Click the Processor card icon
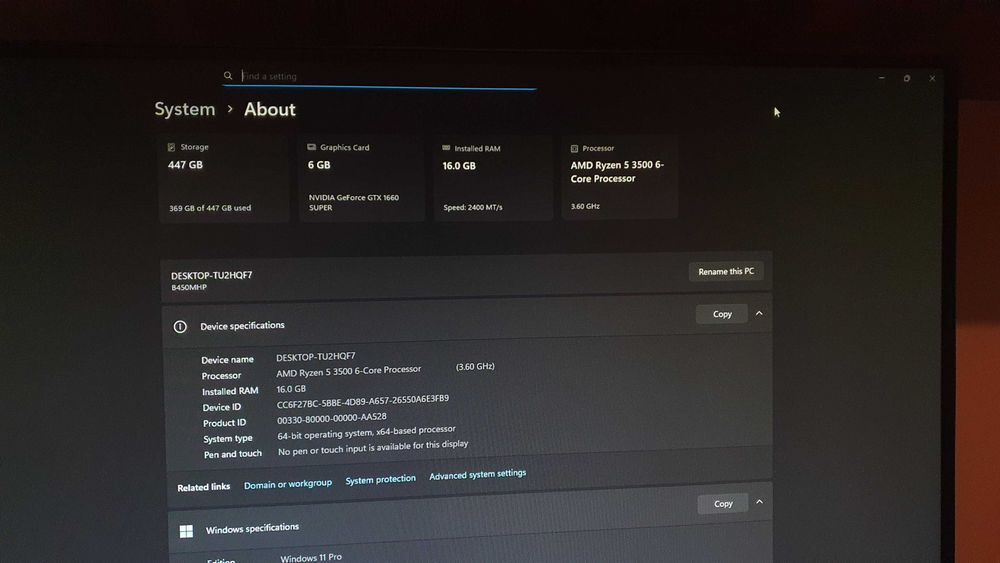 574,149
